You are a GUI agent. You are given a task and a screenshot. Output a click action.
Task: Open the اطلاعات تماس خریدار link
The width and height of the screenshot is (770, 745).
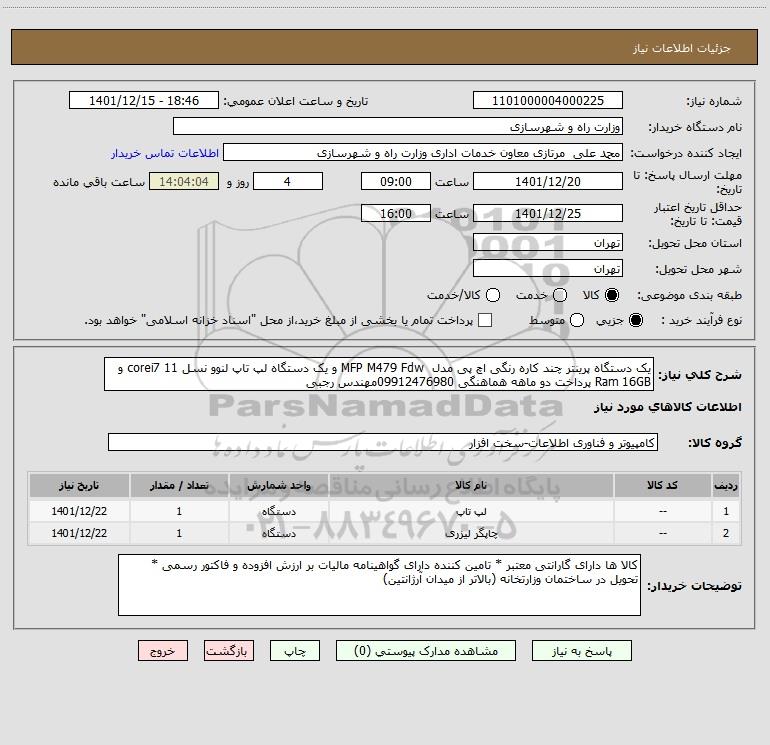[165, 153]
